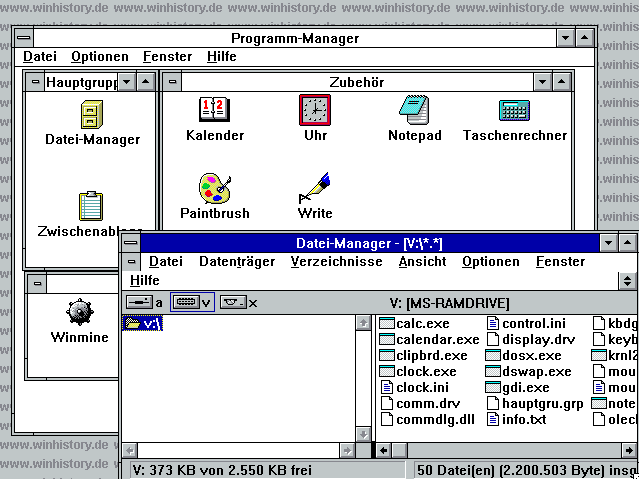Viewport: 639px width, 479px height.
Task: Open Optionen menu in Programm-Manager
Action: coord(99,56)
